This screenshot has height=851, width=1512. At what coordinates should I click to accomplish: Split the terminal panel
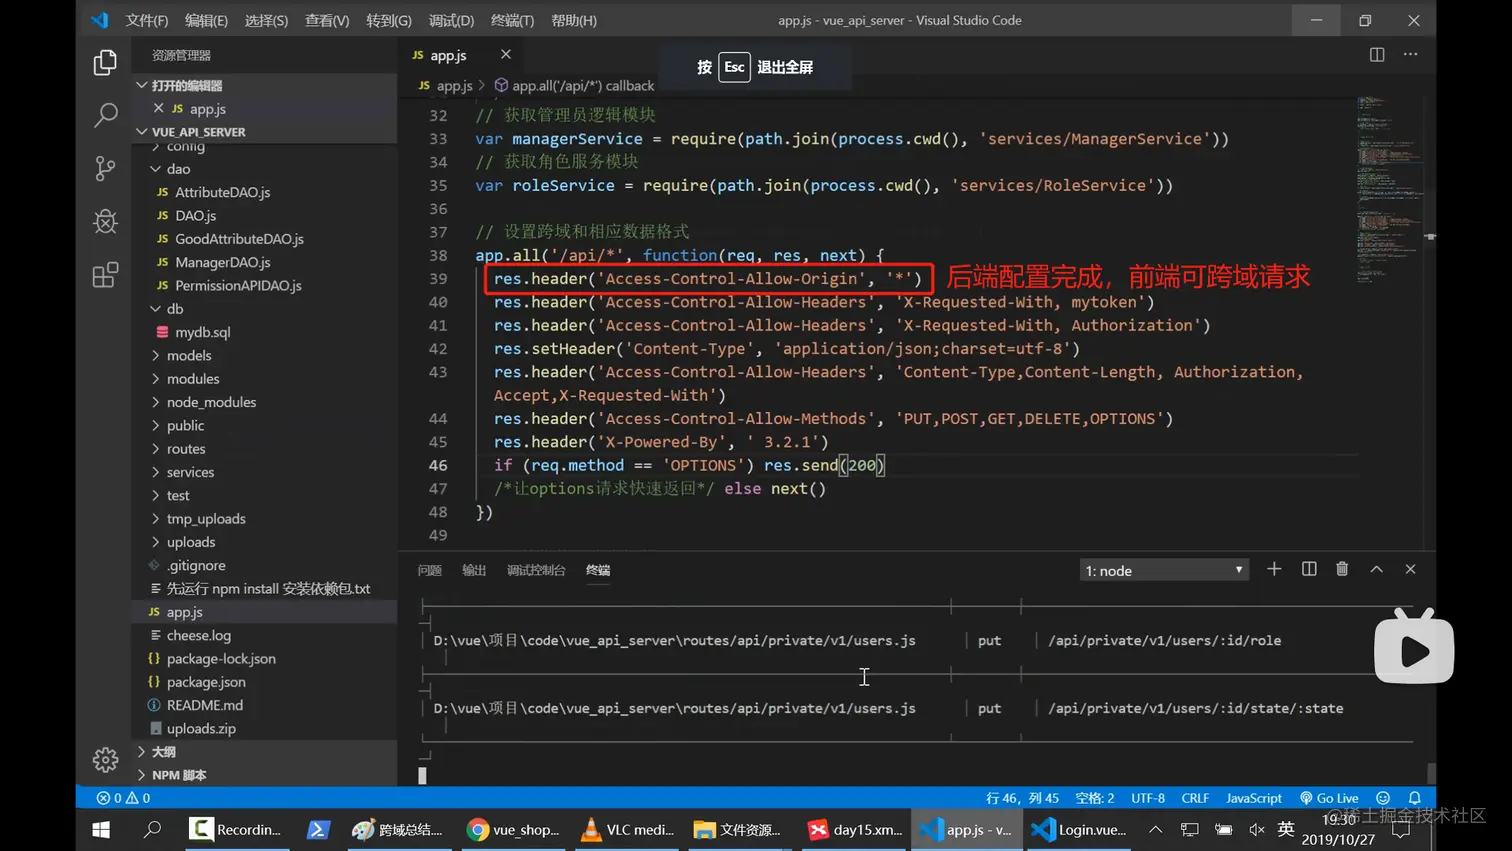click(1309, 569)
